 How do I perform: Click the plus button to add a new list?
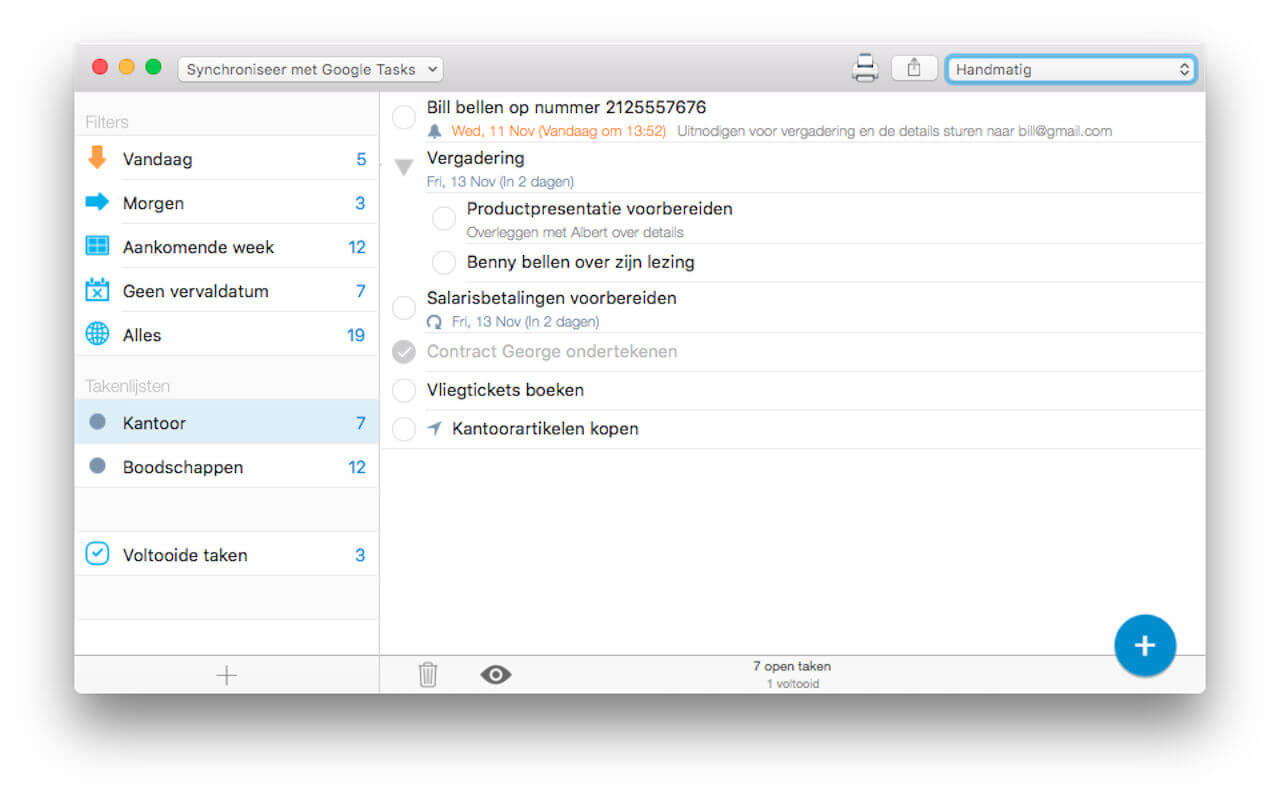(x=227, y=675)
